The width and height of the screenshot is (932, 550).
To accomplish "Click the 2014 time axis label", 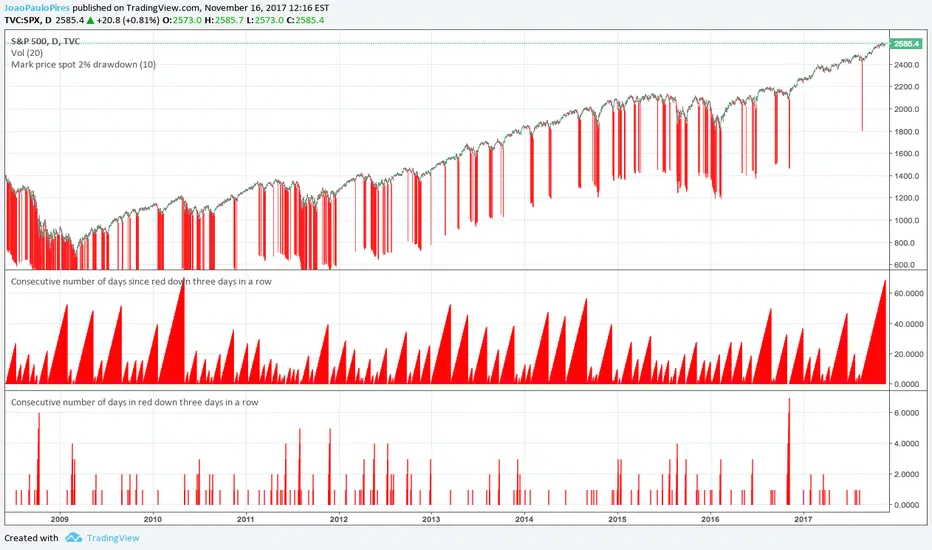I will click(x=524, y=519).
